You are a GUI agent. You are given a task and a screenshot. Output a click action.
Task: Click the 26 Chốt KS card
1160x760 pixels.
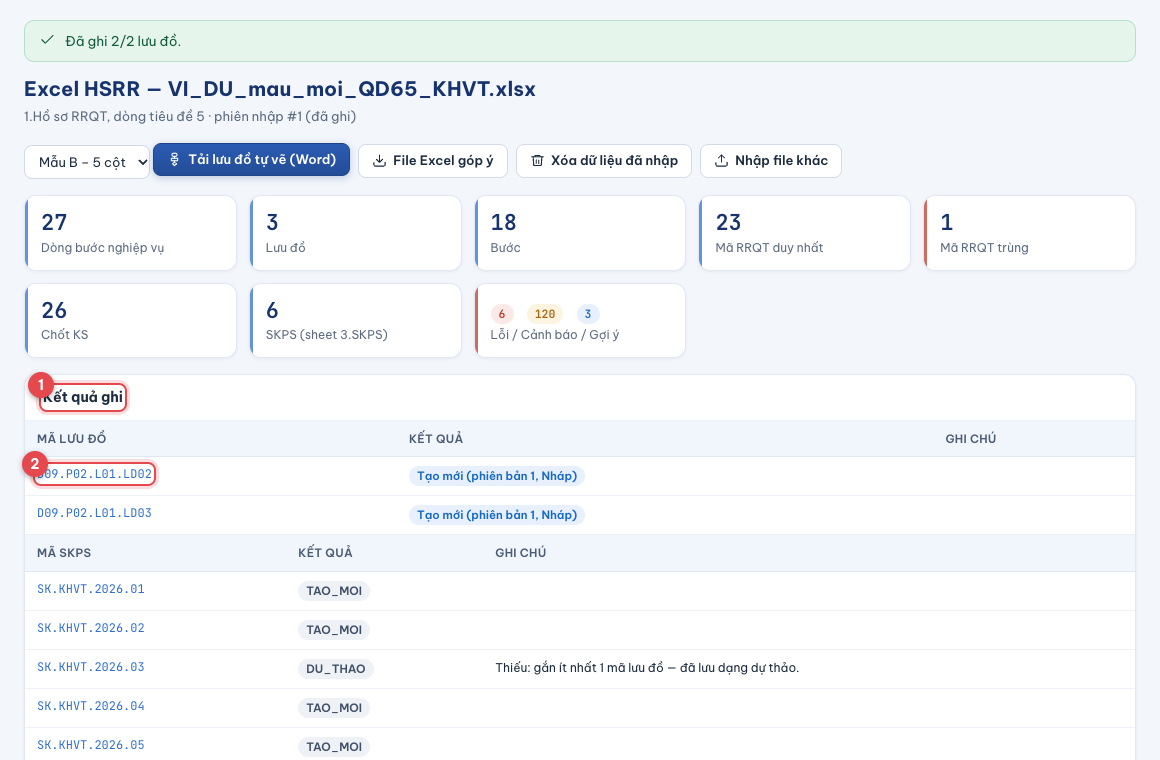131,320
